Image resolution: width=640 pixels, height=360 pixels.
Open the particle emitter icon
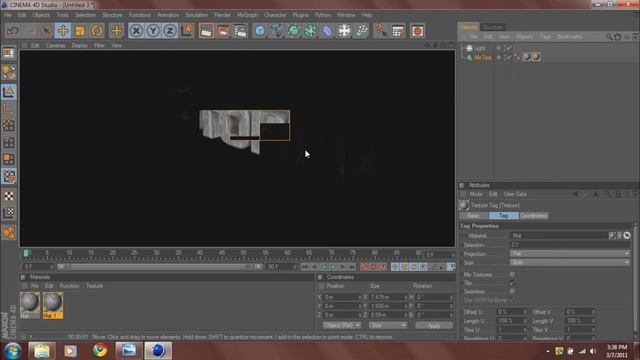click(x=361, y=31)
